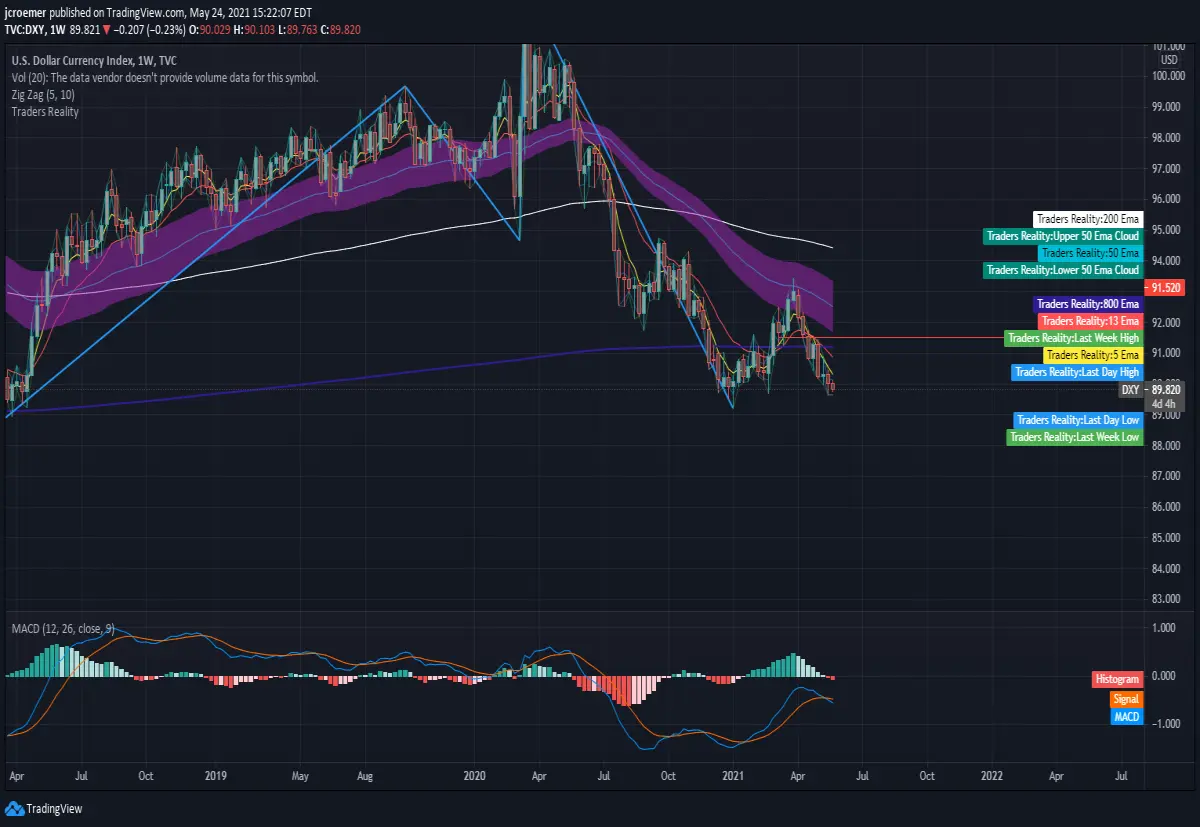Click the MACD (12, 26, close, 9) legend

pos(63,628)
